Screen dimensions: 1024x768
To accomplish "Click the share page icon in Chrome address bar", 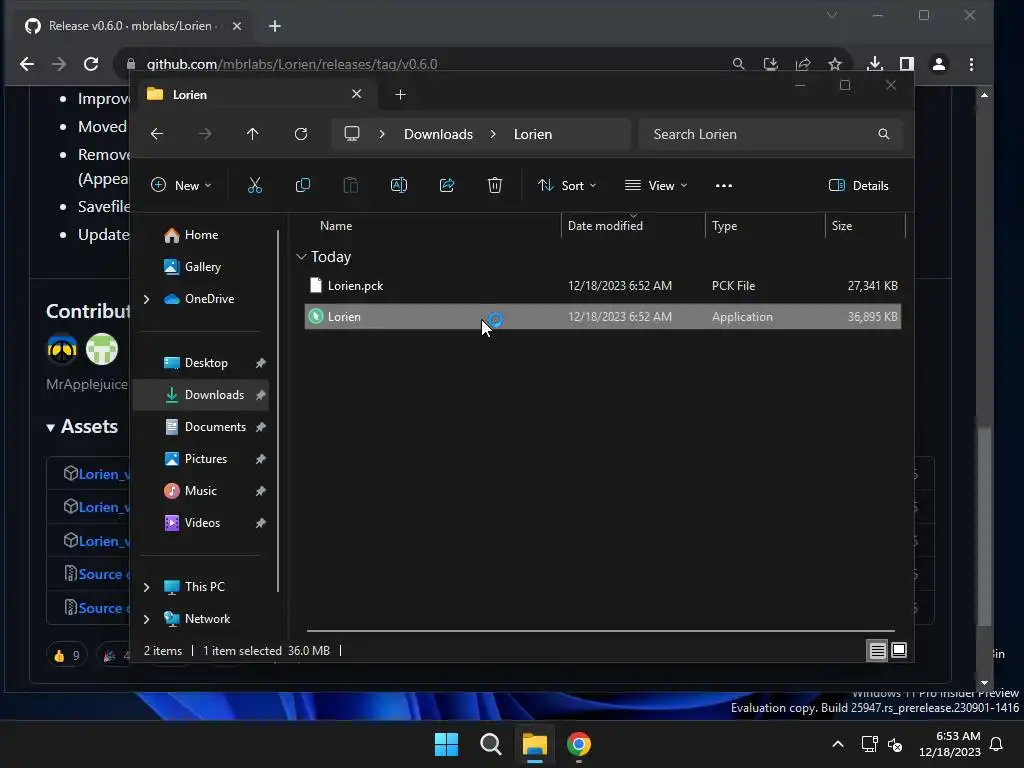I will 803,64.
